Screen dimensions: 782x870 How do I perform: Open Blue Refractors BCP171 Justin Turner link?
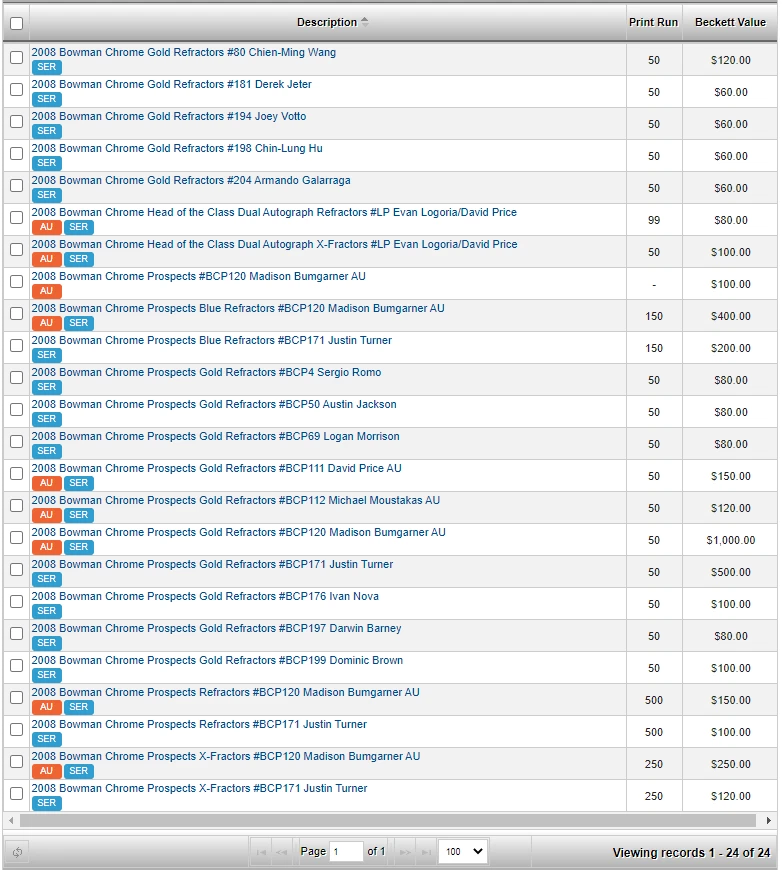(211, 340)
